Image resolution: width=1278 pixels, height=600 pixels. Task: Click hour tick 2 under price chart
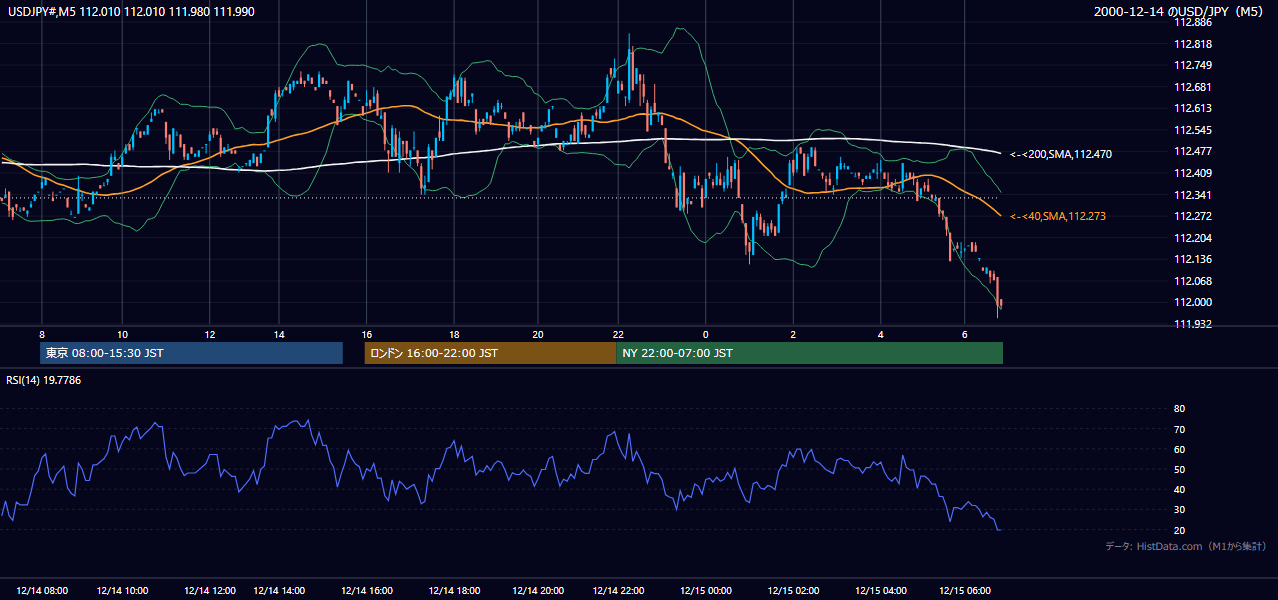[x=793, y=334]
